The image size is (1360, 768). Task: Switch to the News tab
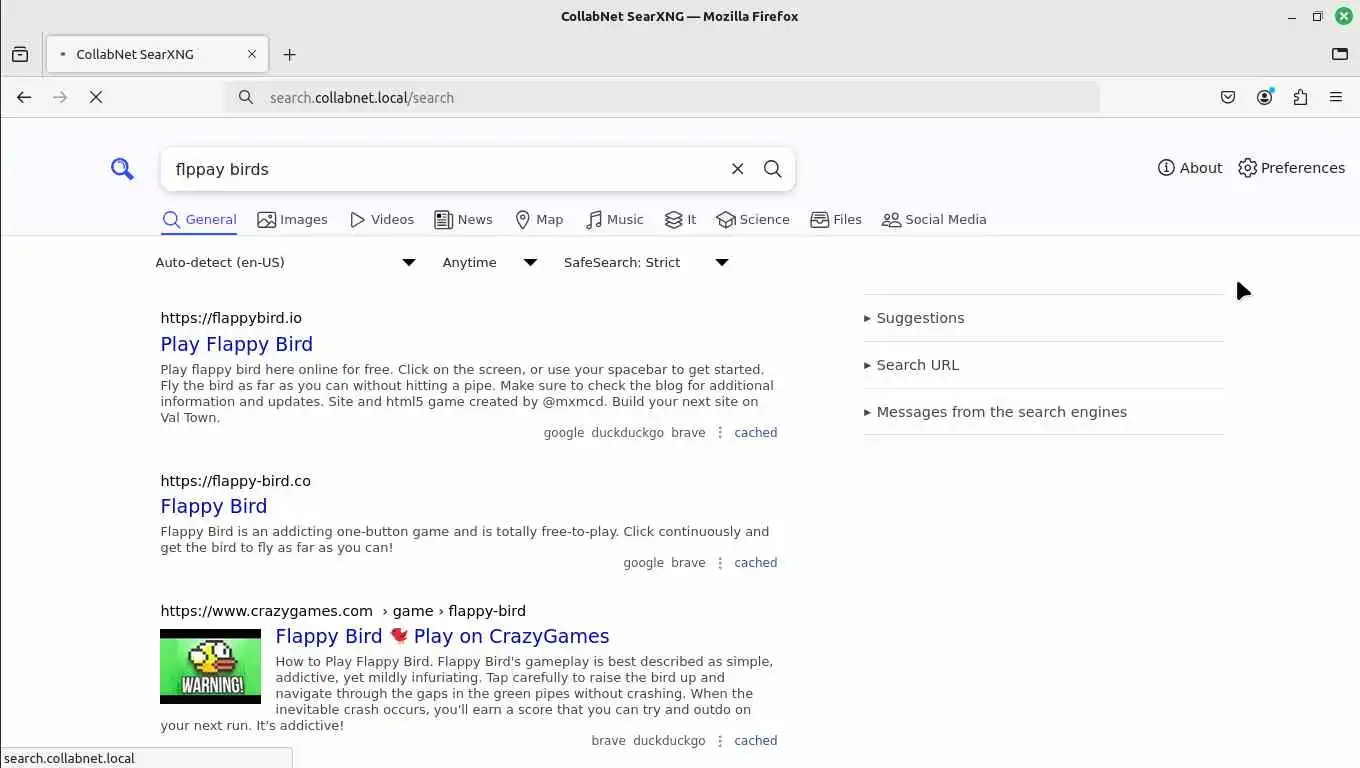pyautogui.click(x=463, y=220)
